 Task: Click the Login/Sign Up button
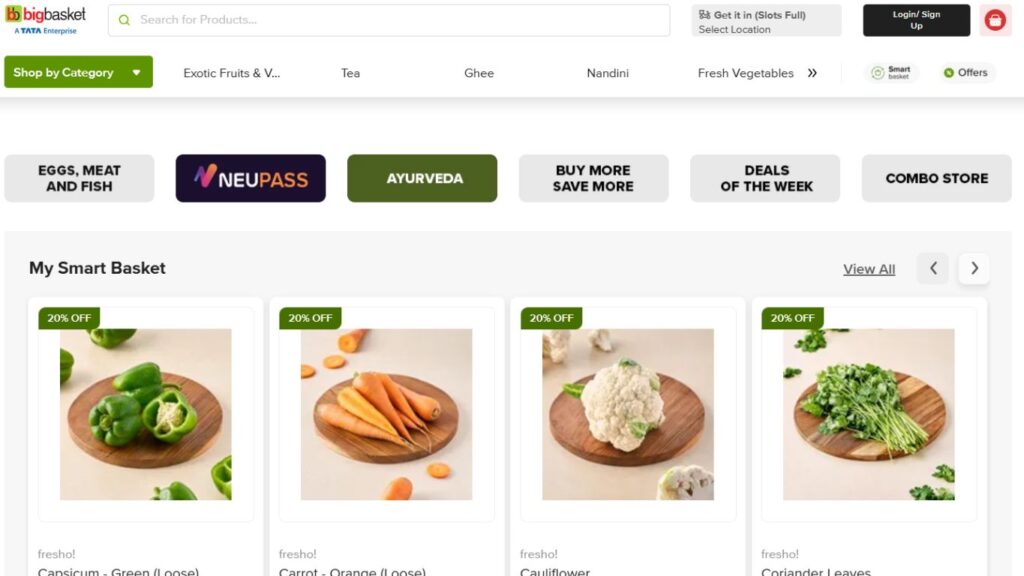[x=916, y=20]
